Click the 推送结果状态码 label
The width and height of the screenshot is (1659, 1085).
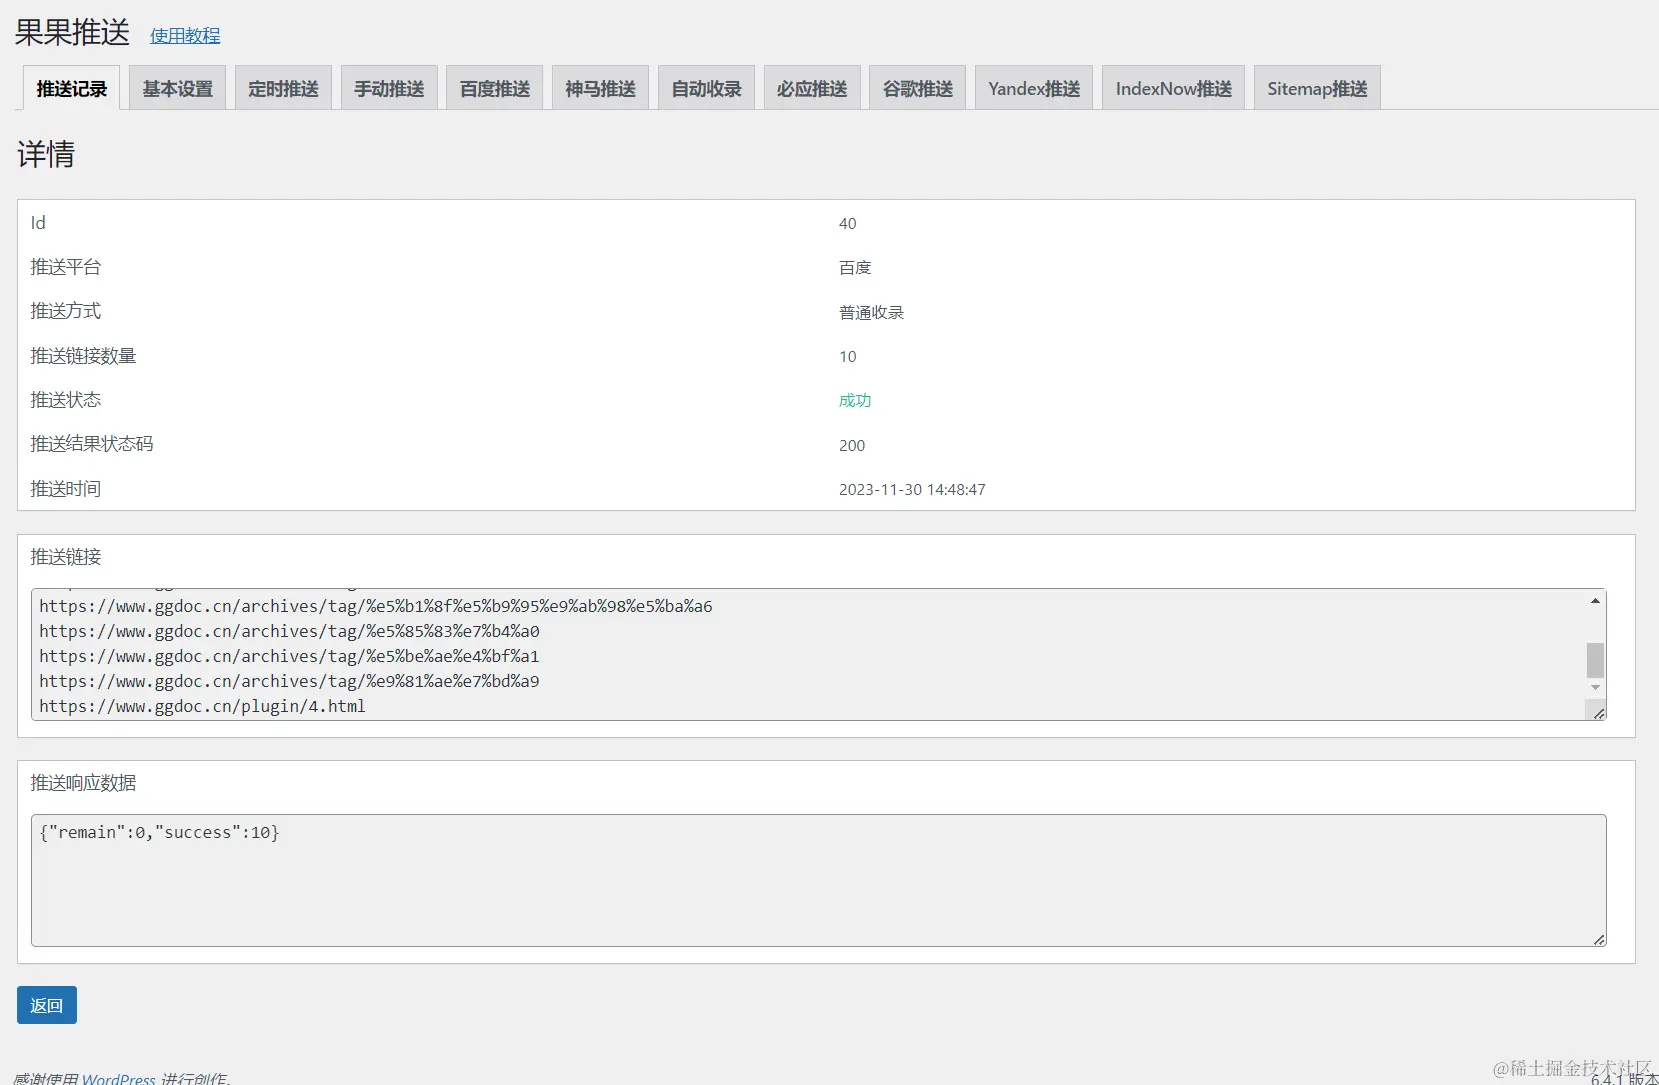pyautogui.click(x=92, y=444)
